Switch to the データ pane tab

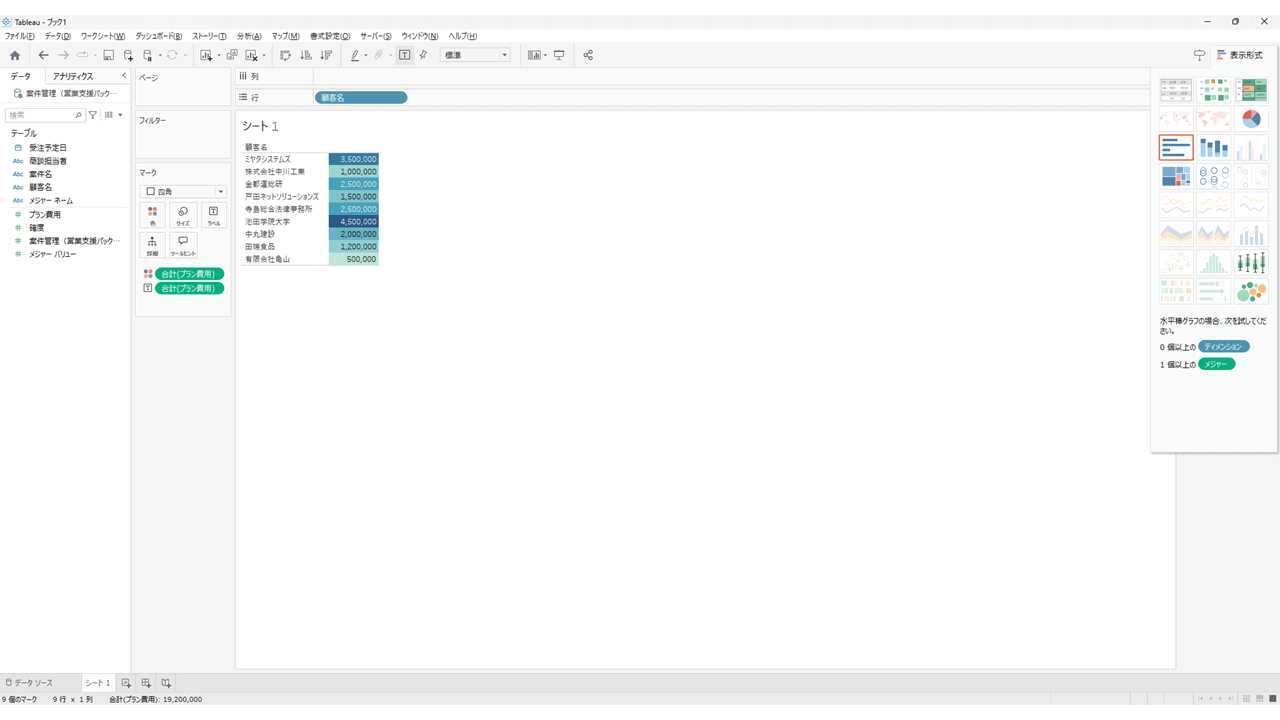21,76
